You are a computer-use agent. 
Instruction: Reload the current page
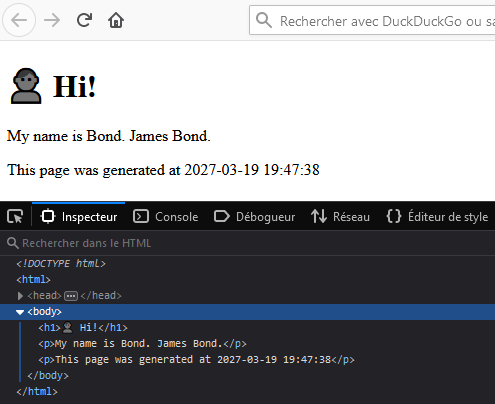(x=84, y=20)
